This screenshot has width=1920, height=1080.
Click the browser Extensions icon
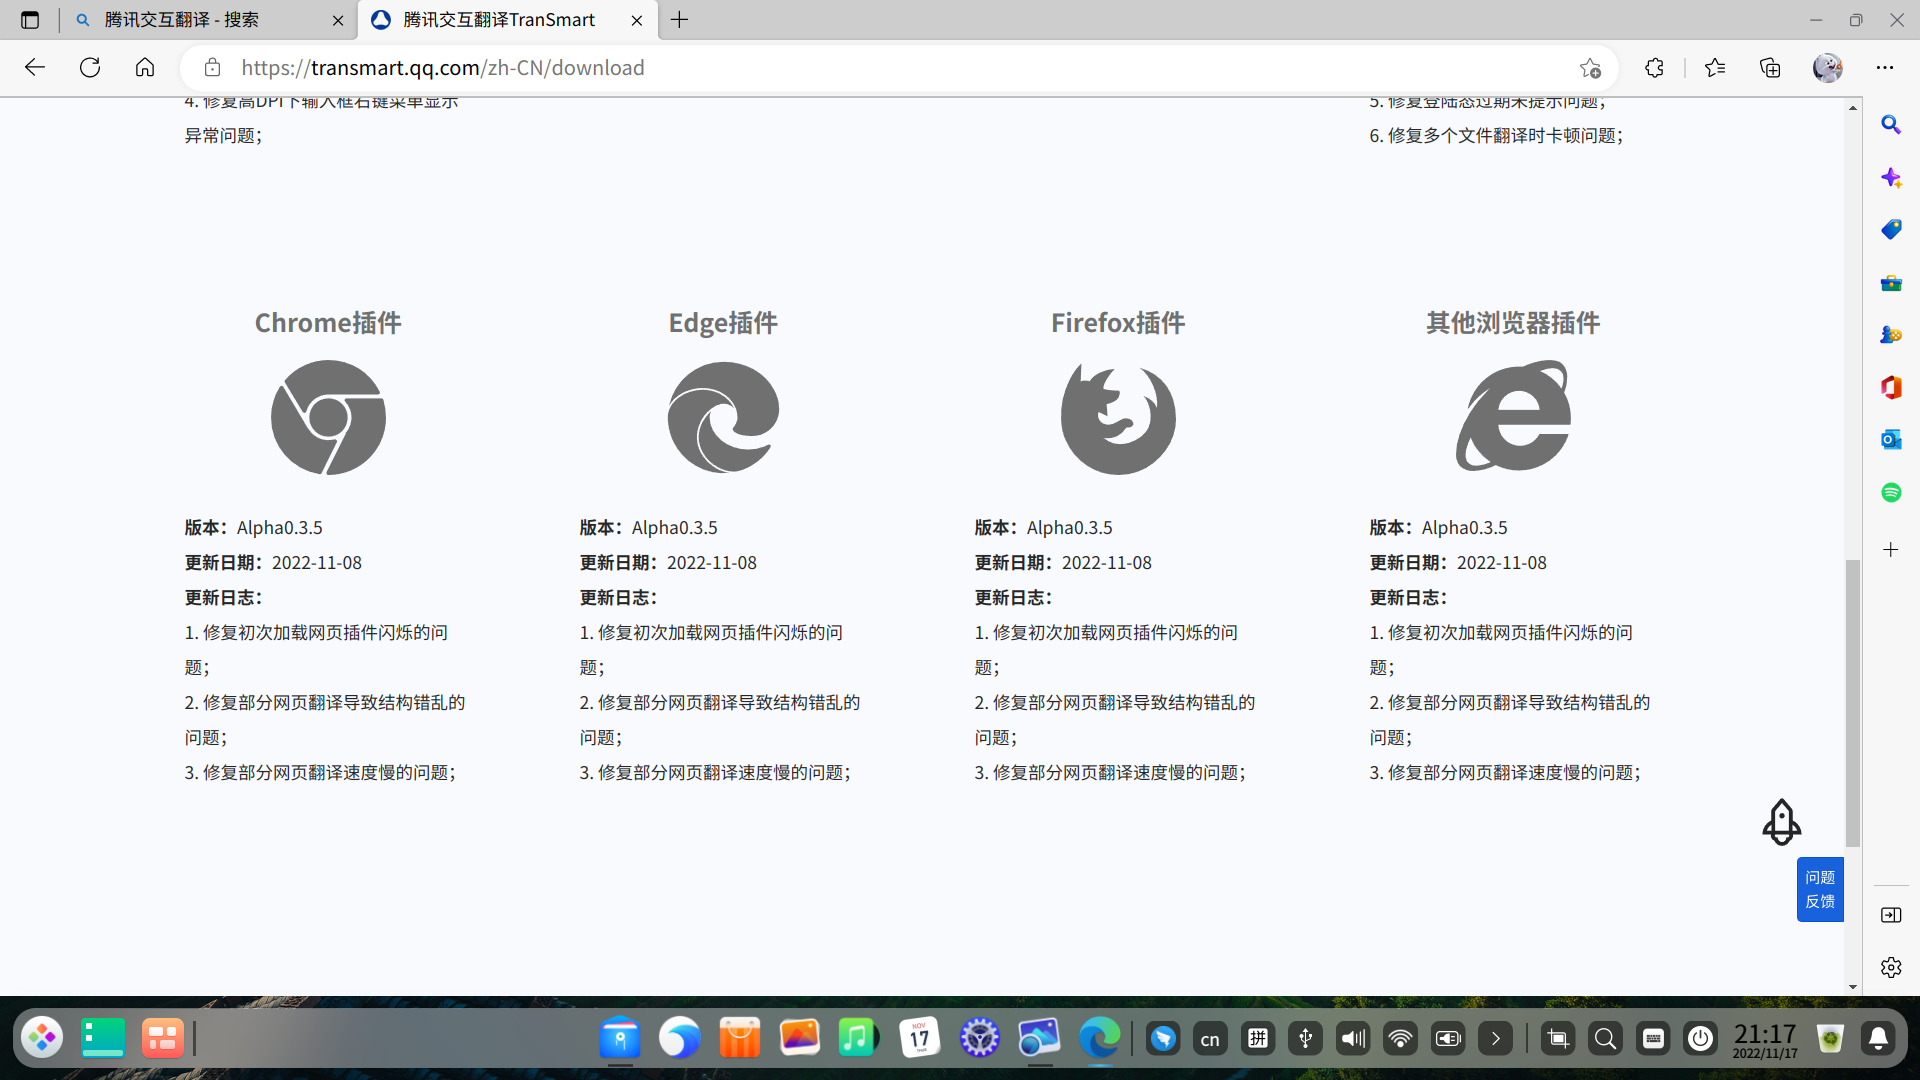1653,67
